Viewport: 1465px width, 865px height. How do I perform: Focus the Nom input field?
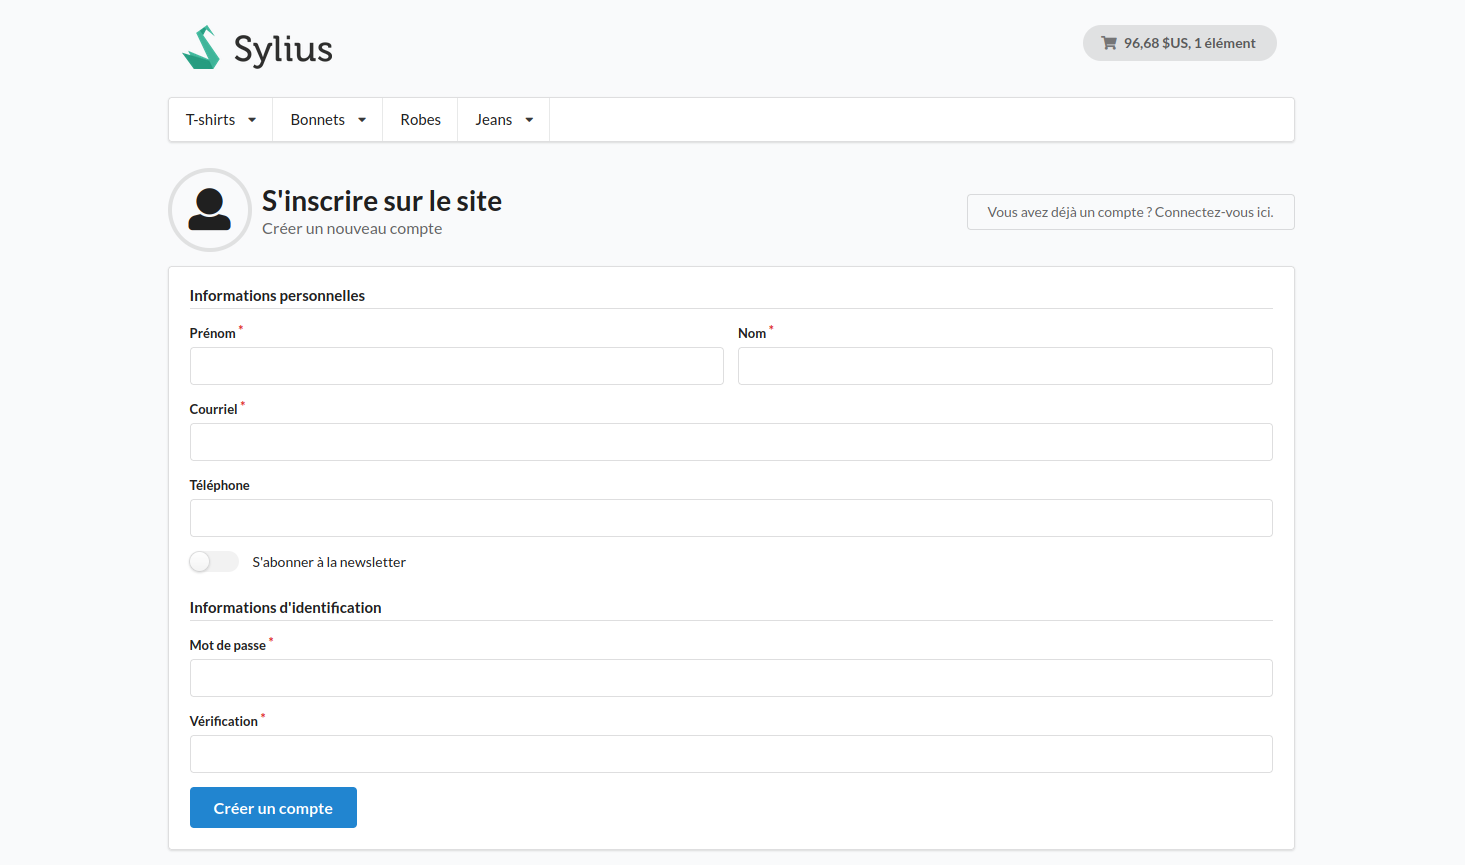[1005, 366]
